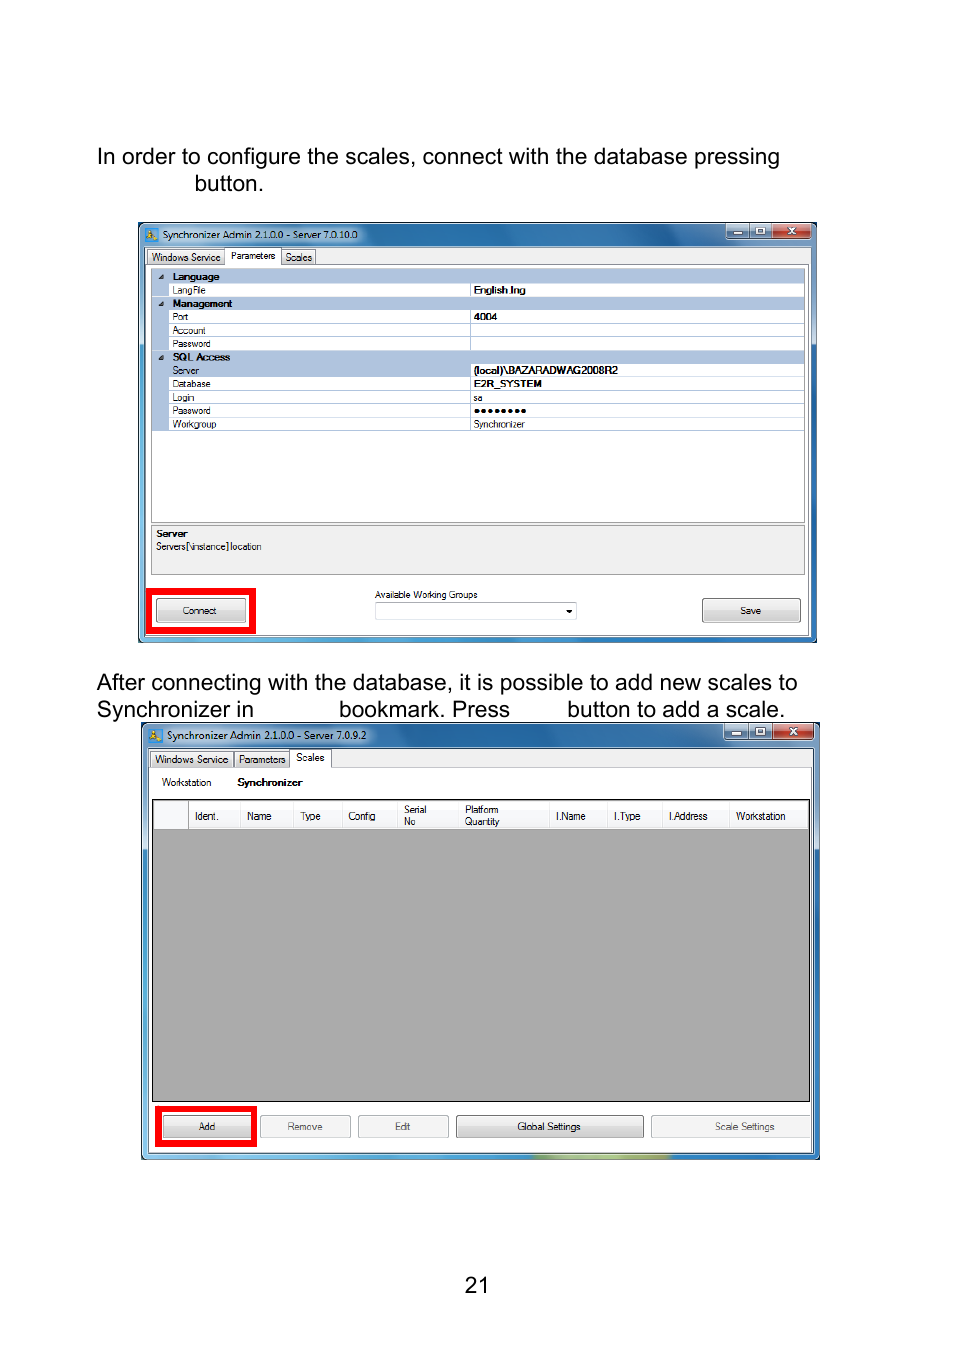Click the Remove button
Image resolution: width=954 pixels, height=1355 pixels.
click(x=305, y=1127)
